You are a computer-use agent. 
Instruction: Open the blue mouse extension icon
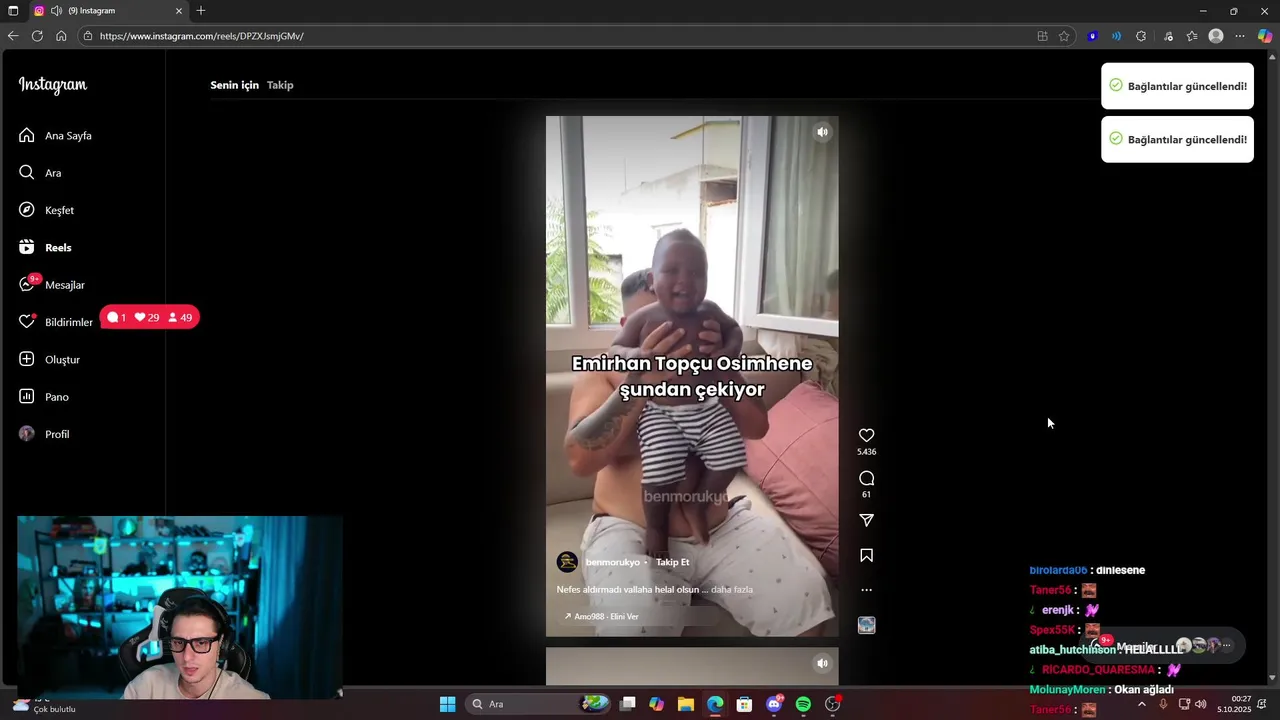click(1092, 36)
